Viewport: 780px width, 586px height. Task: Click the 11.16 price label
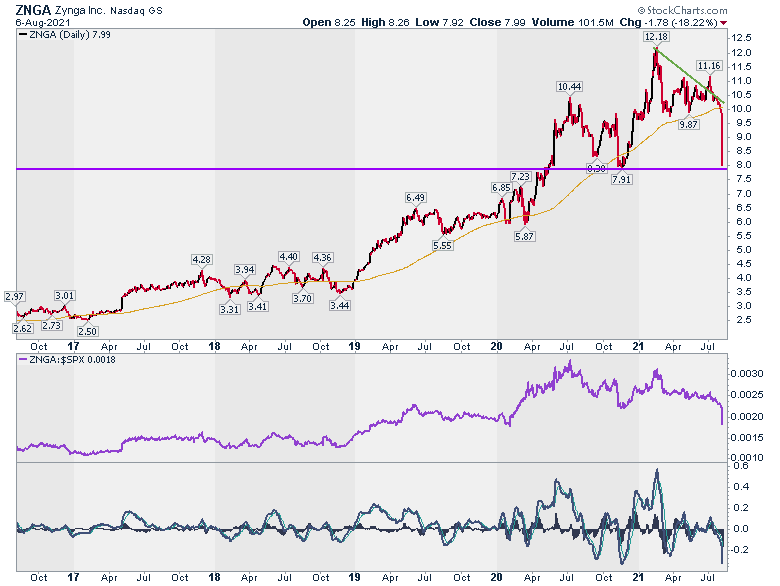click(x=709, y=66)
